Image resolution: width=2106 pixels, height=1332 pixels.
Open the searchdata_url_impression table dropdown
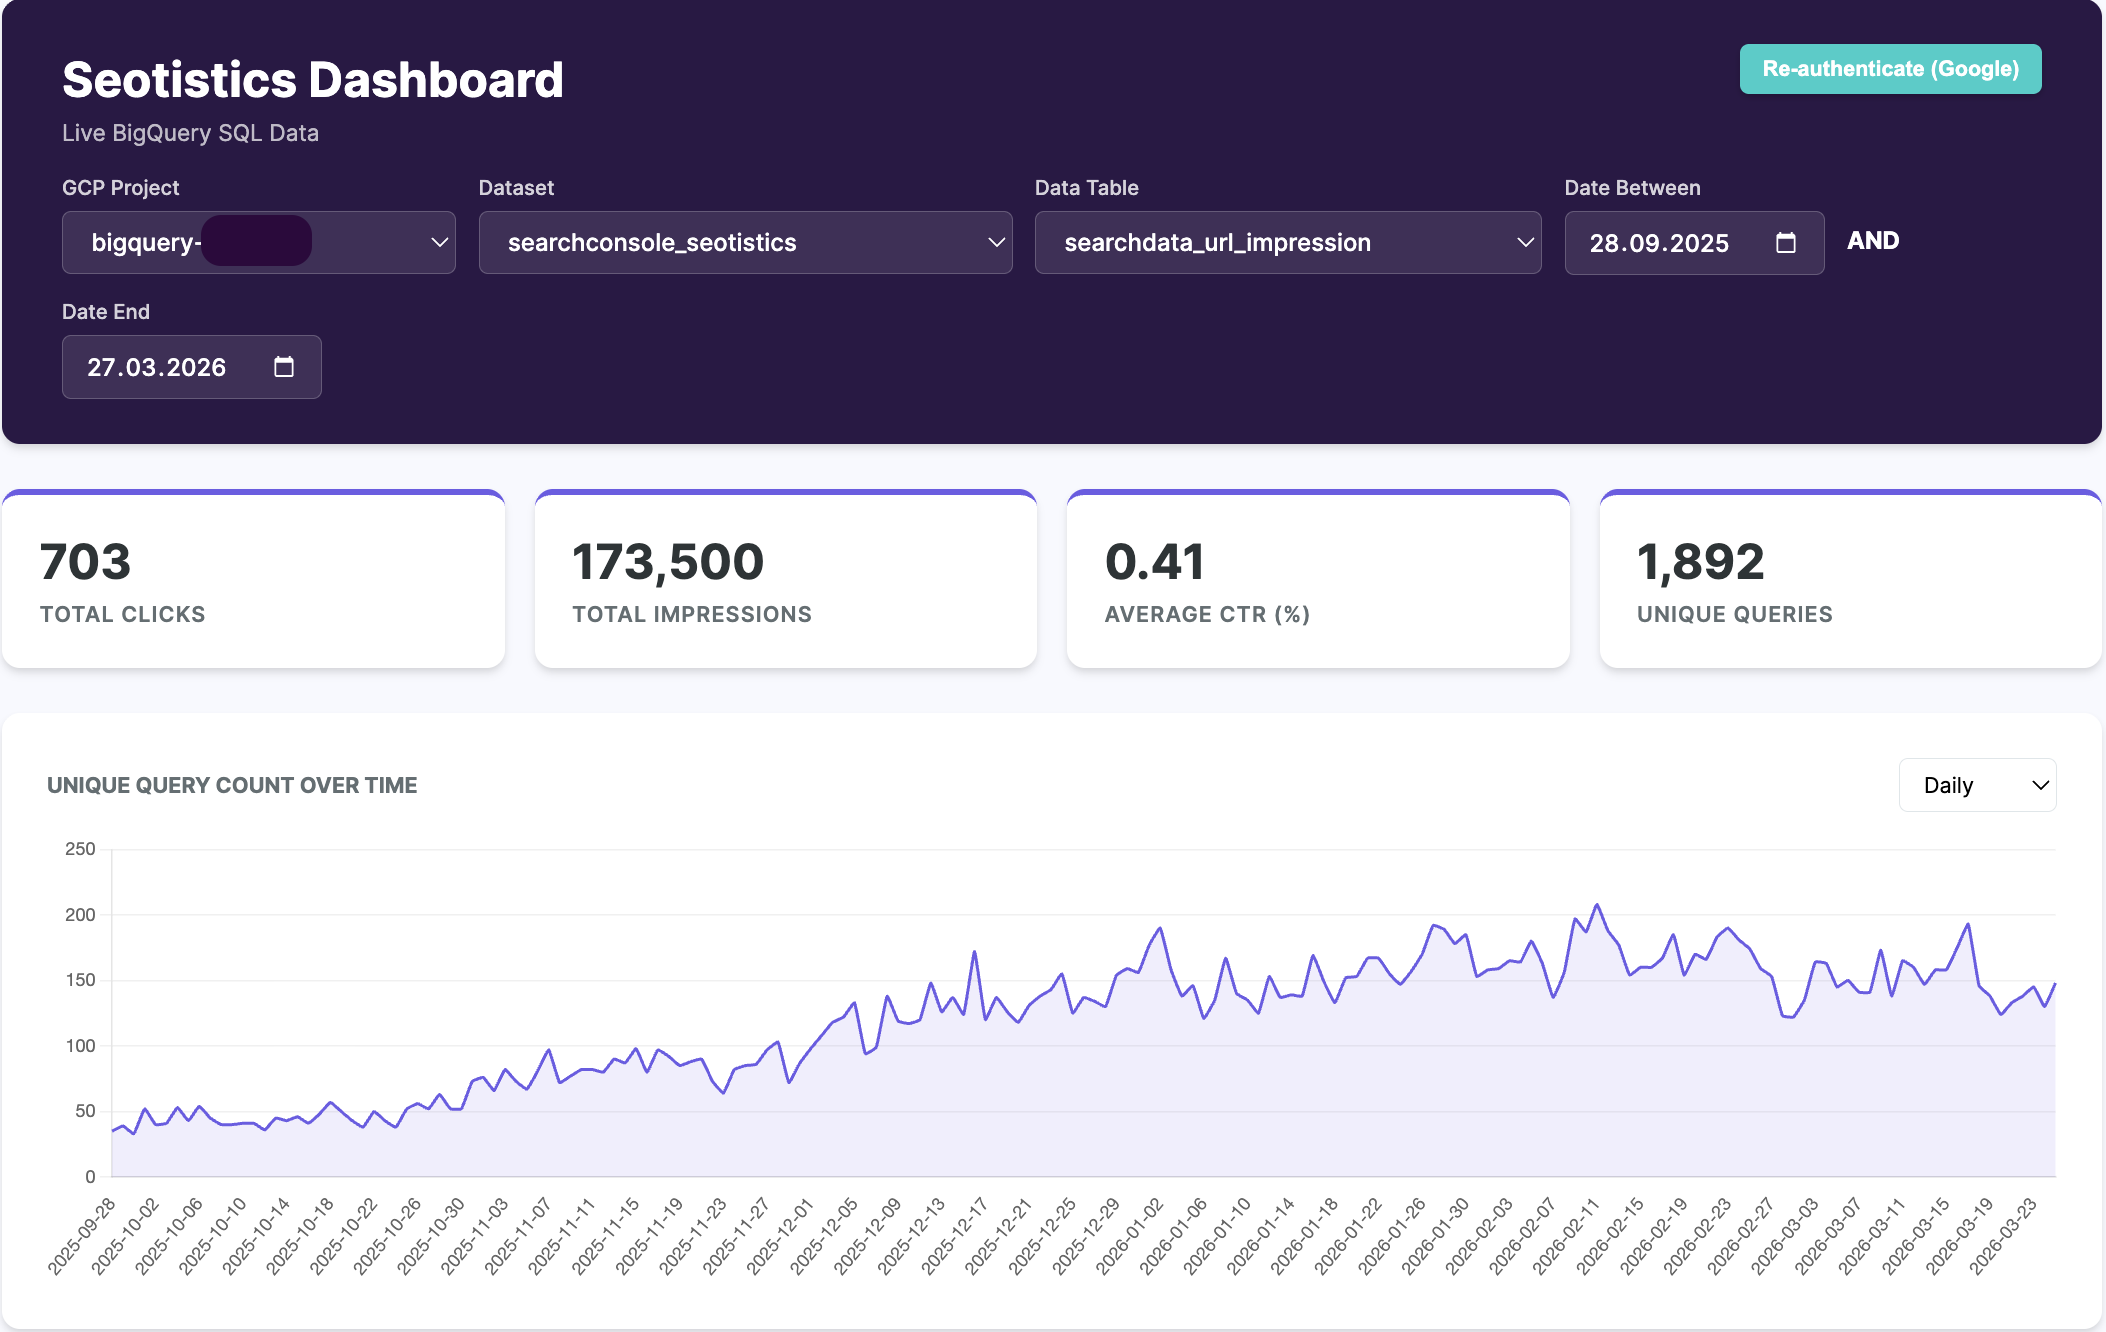coord(1287,242)
